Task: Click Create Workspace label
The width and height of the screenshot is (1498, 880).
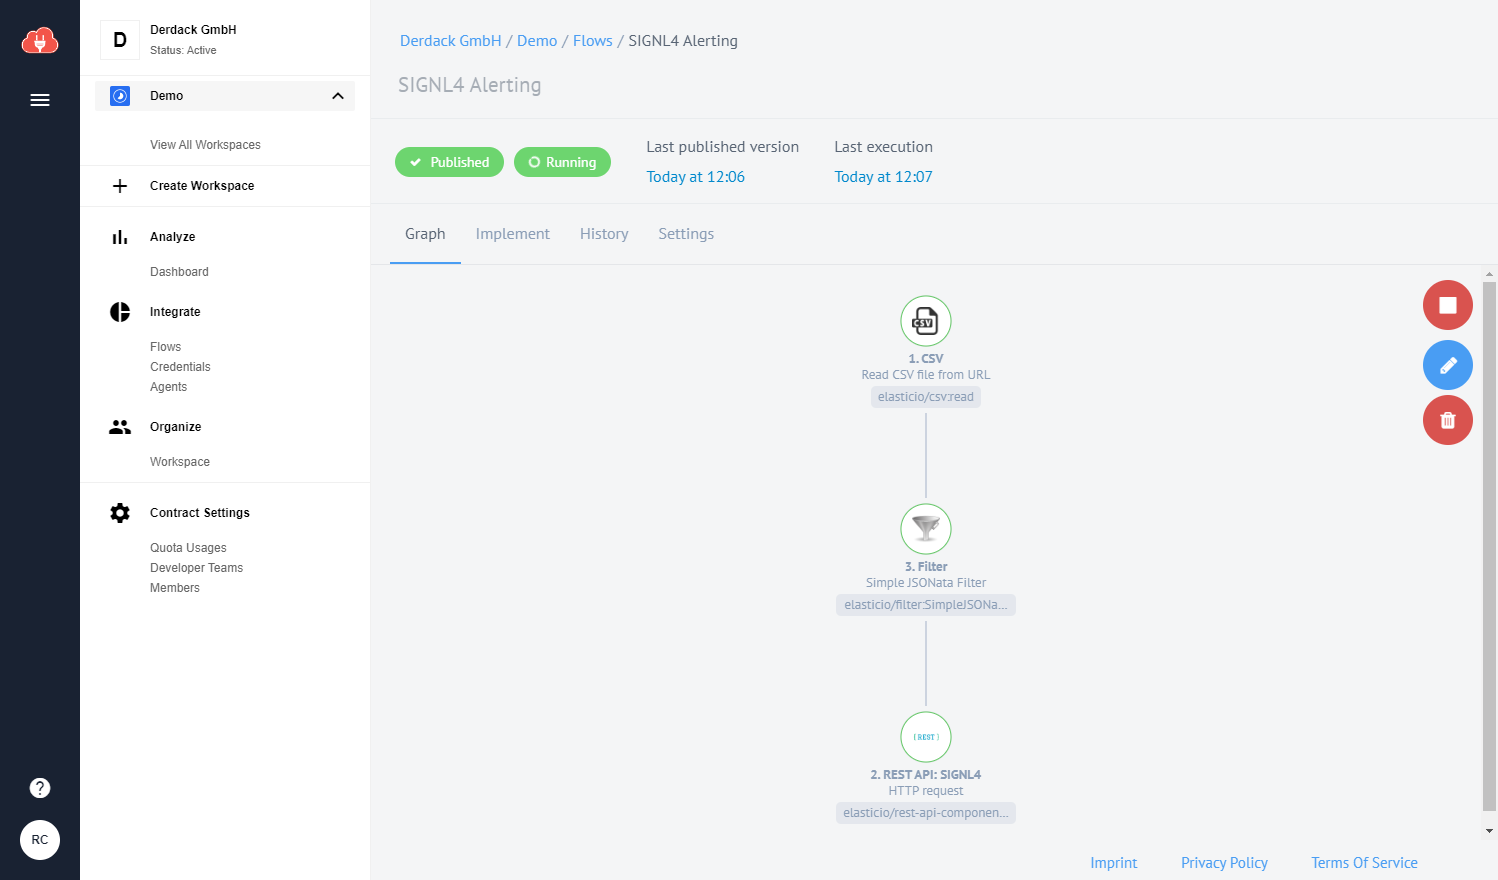Action: click(x=202, y=186)
